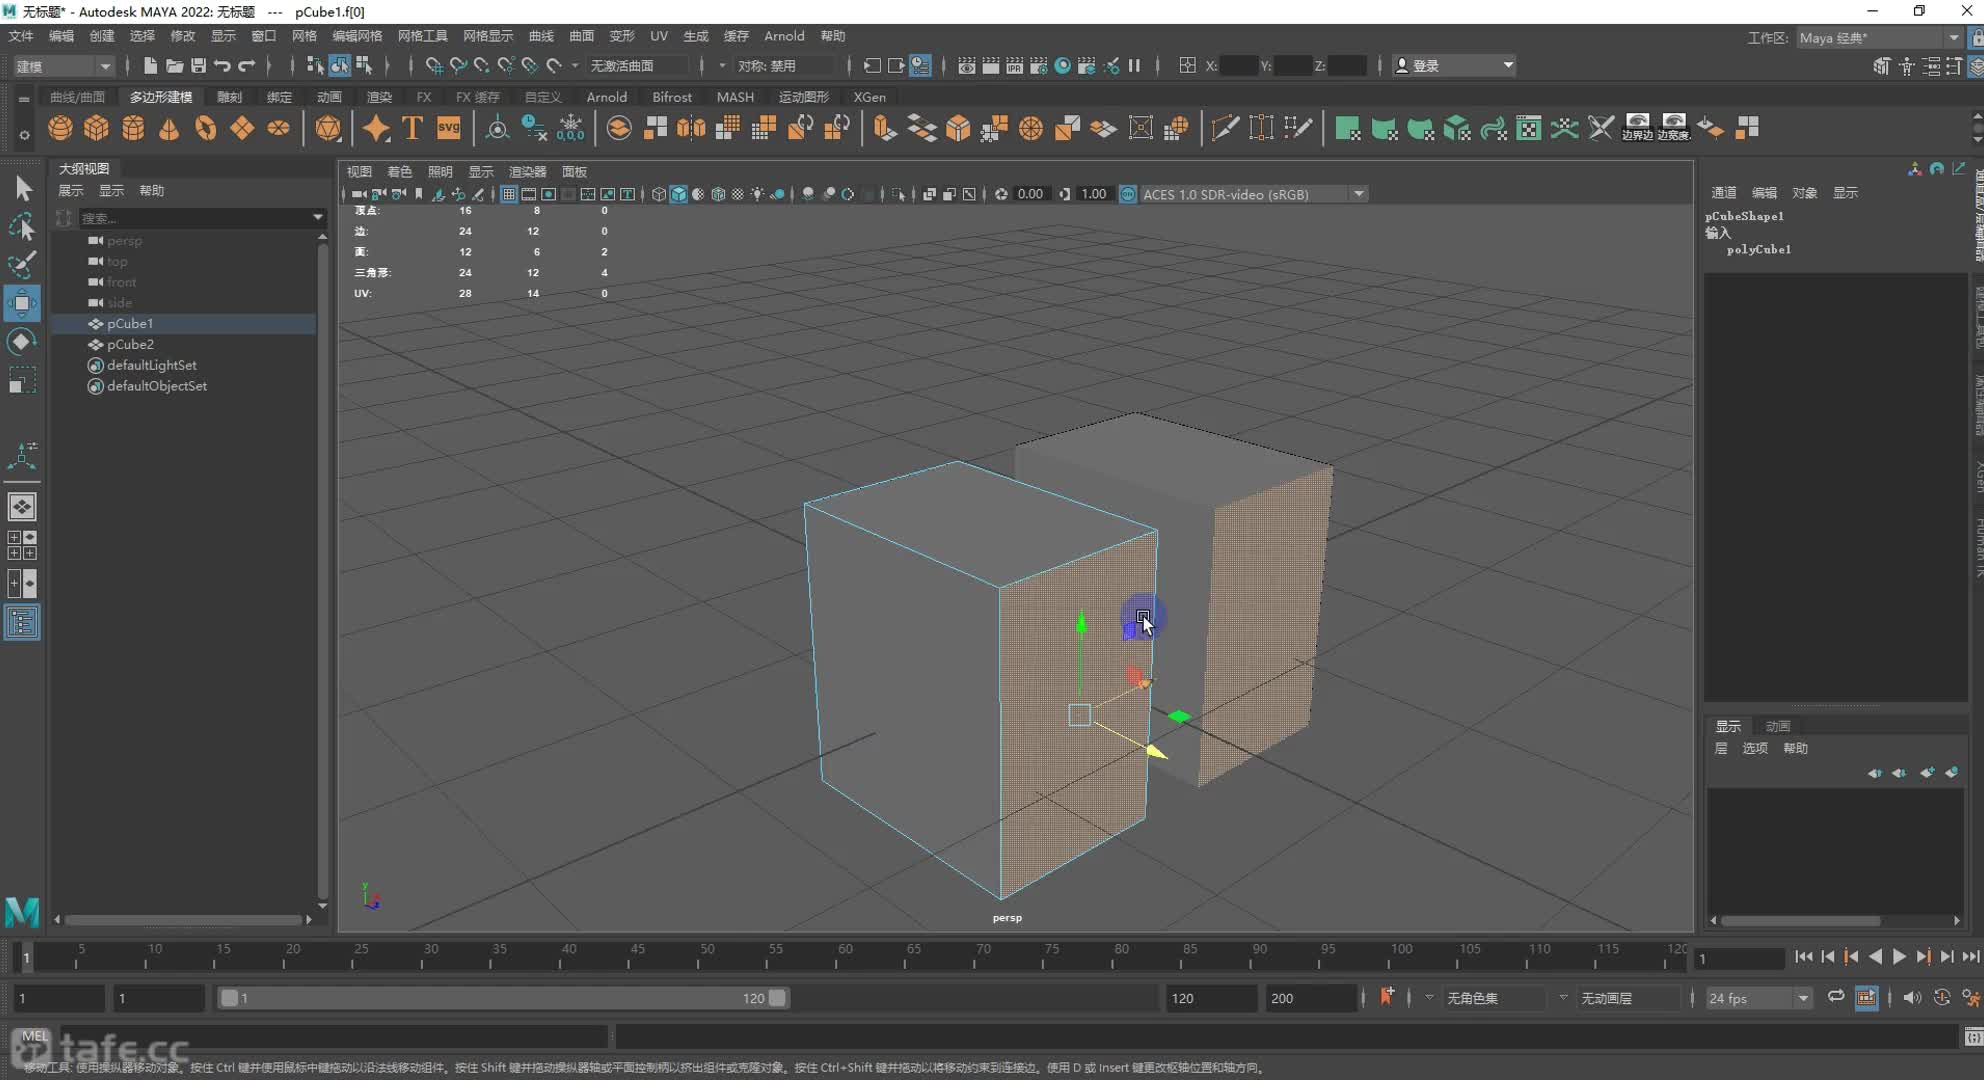Open the 24 fps frame rate dropdown
1984x1080 pixels.
click(1759, 998)
